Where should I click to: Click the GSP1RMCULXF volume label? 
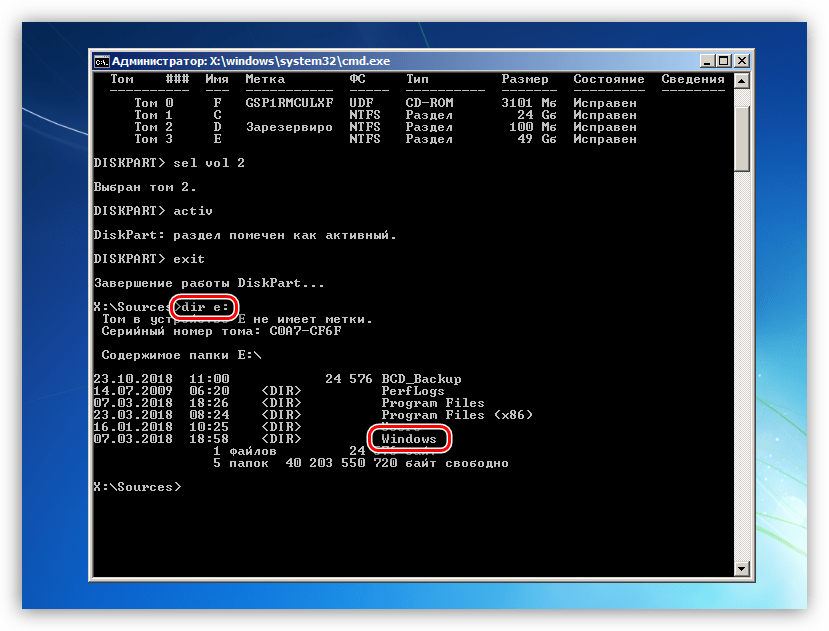(x=289, y=103)
